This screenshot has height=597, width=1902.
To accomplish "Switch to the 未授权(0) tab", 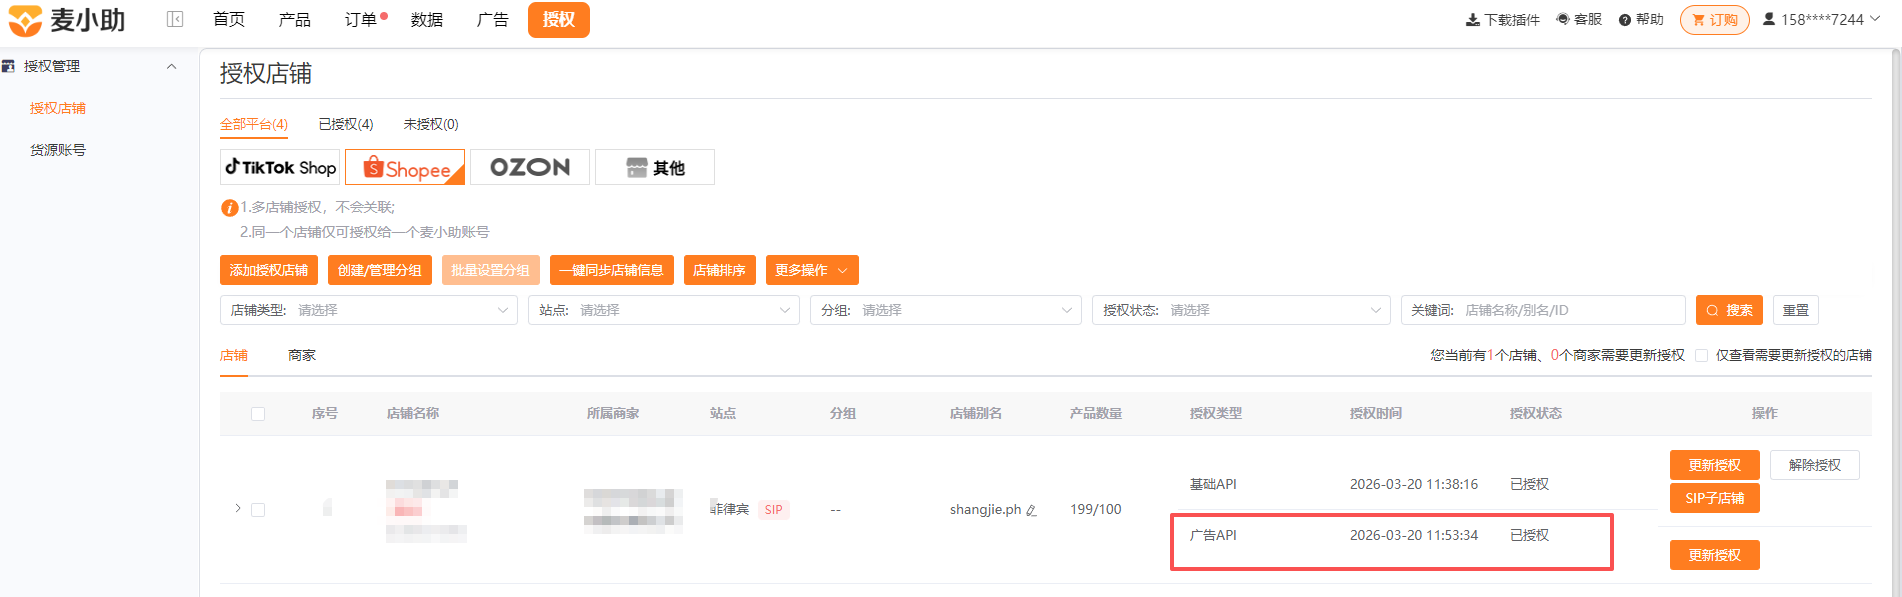I will [431, 125].
